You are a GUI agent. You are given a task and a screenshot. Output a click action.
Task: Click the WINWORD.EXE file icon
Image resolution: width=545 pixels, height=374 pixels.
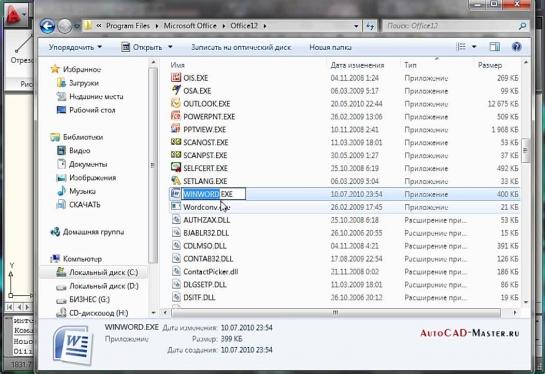(176, 194)
